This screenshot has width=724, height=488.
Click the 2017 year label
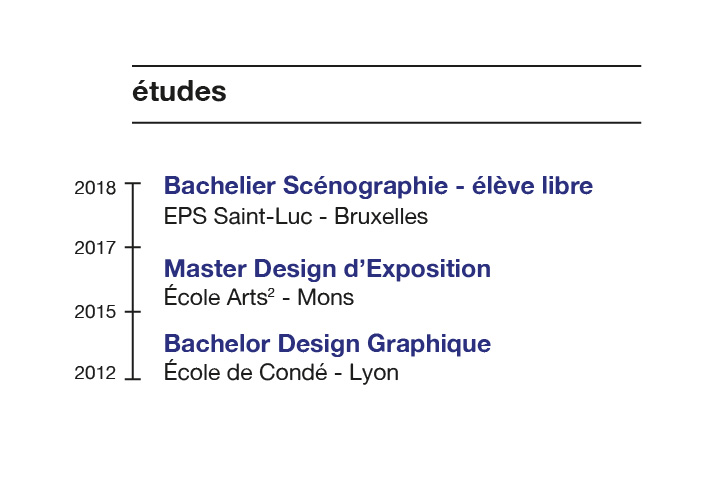pyautogui.click(x=95, y=248)
